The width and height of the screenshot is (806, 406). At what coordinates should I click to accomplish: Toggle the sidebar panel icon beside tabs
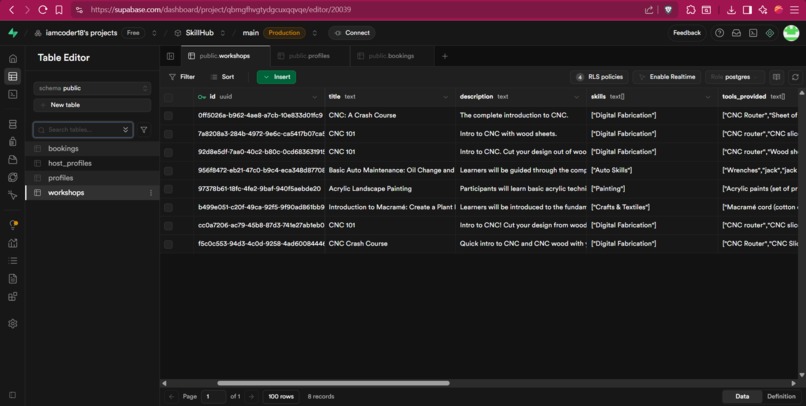[x=170, y=56]
